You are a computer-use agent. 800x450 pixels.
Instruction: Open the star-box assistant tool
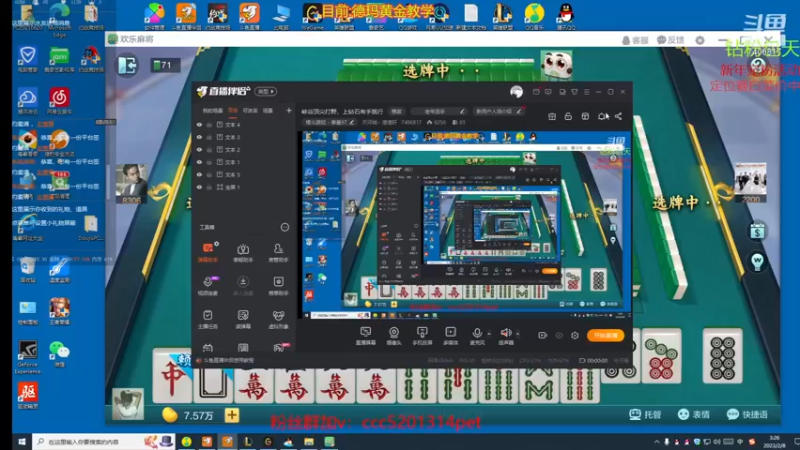point(278,285)
